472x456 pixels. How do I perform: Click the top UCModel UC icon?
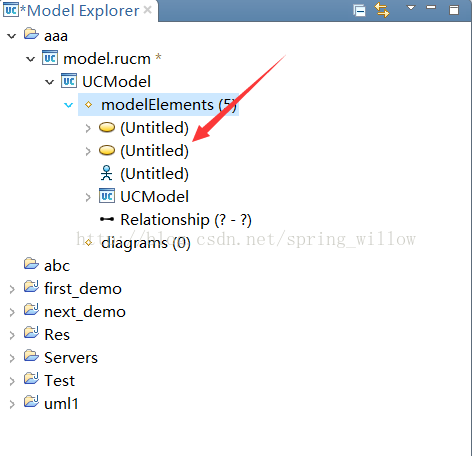point(69,81)
